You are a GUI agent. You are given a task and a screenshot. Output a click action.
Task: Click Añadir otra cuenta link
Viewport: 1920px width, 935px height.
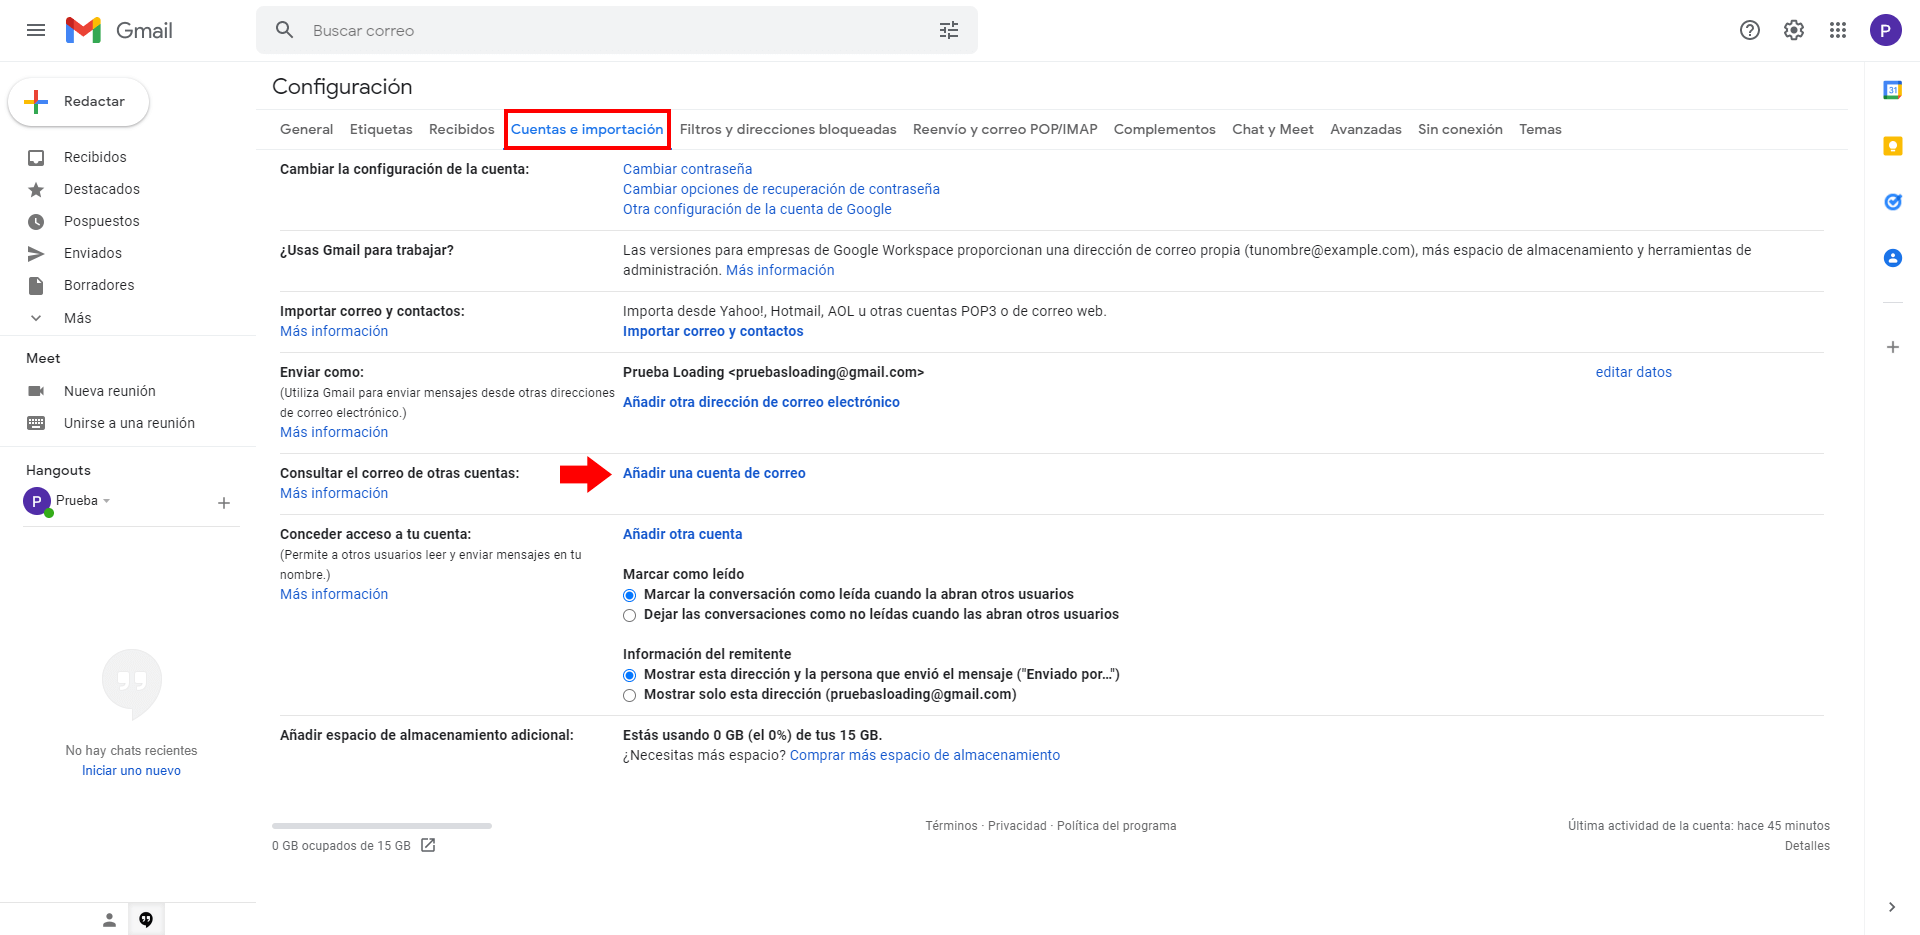683,534
